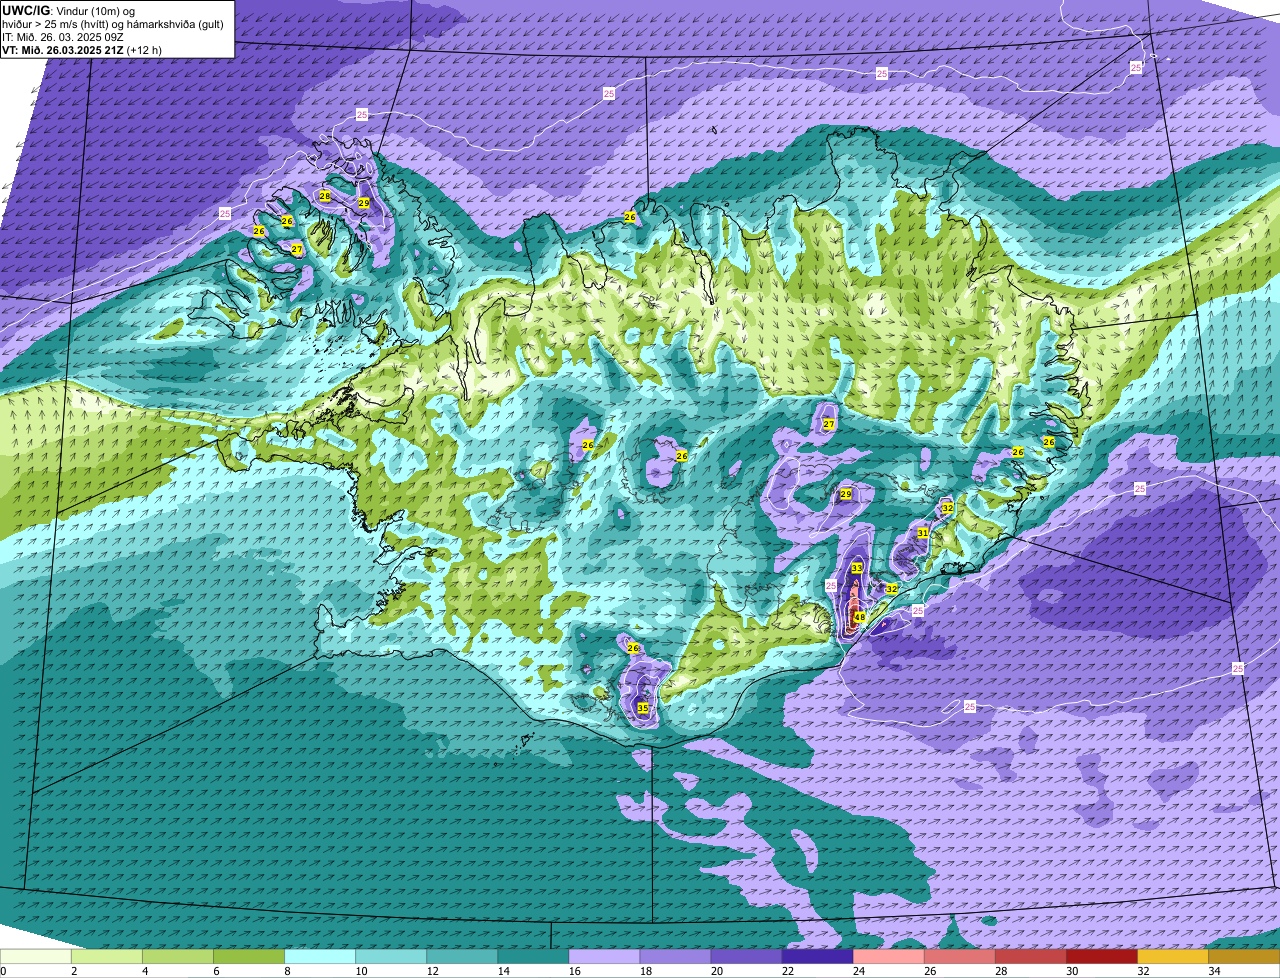Click the 0–2 m/s pale yellow legend swatch
The width and height of the screenshot is (1280, 978).
pos(36,956)
